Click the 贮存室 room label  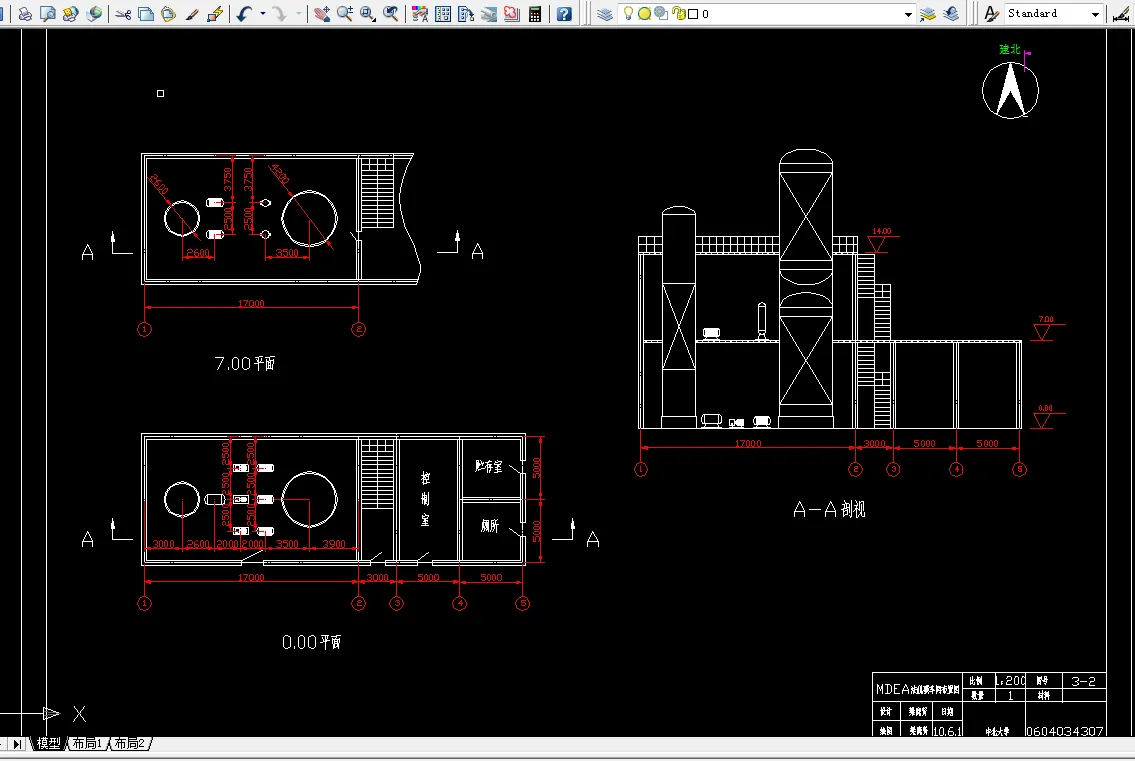(489, 467)
